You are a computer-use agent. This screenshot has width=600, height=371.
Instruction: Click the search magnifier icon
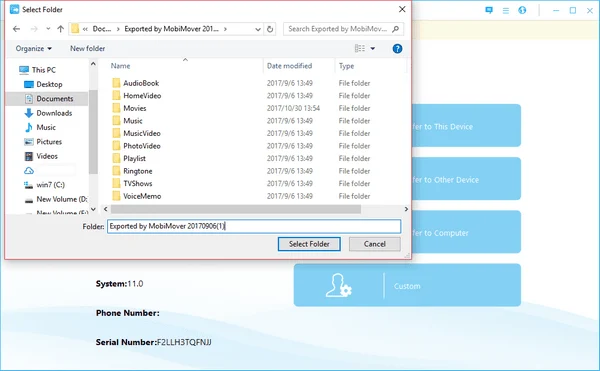click(395, 29)
